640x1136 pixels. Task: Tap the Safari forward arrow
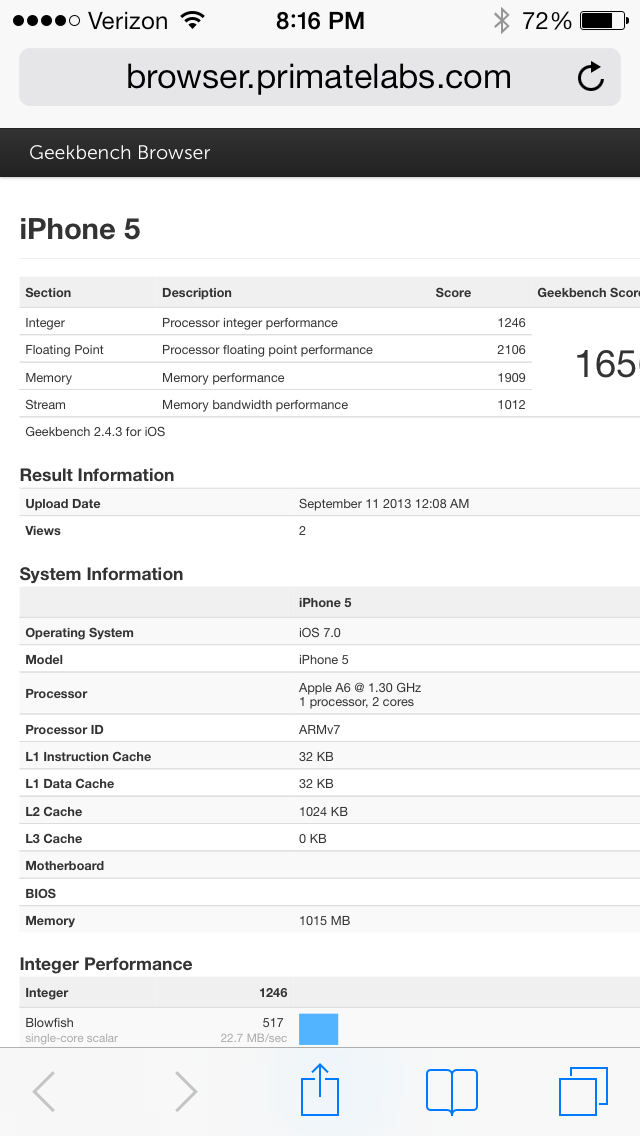(186, 1091)
